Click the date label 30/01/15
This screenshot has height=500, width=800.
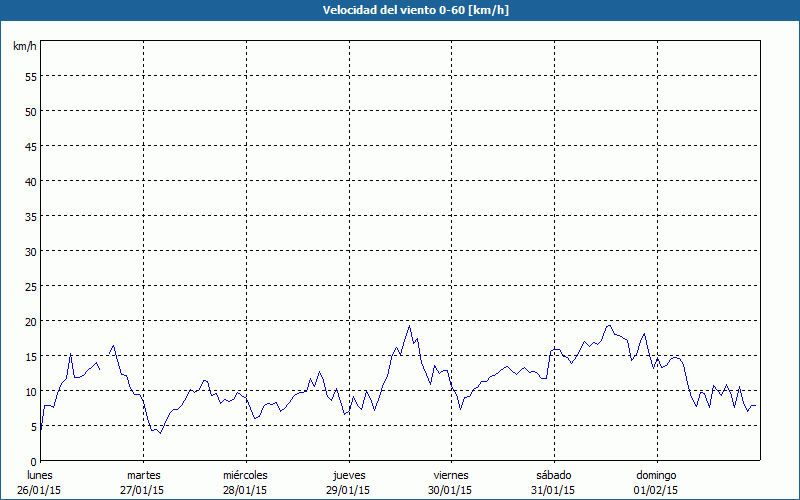[x=450, y=490]
